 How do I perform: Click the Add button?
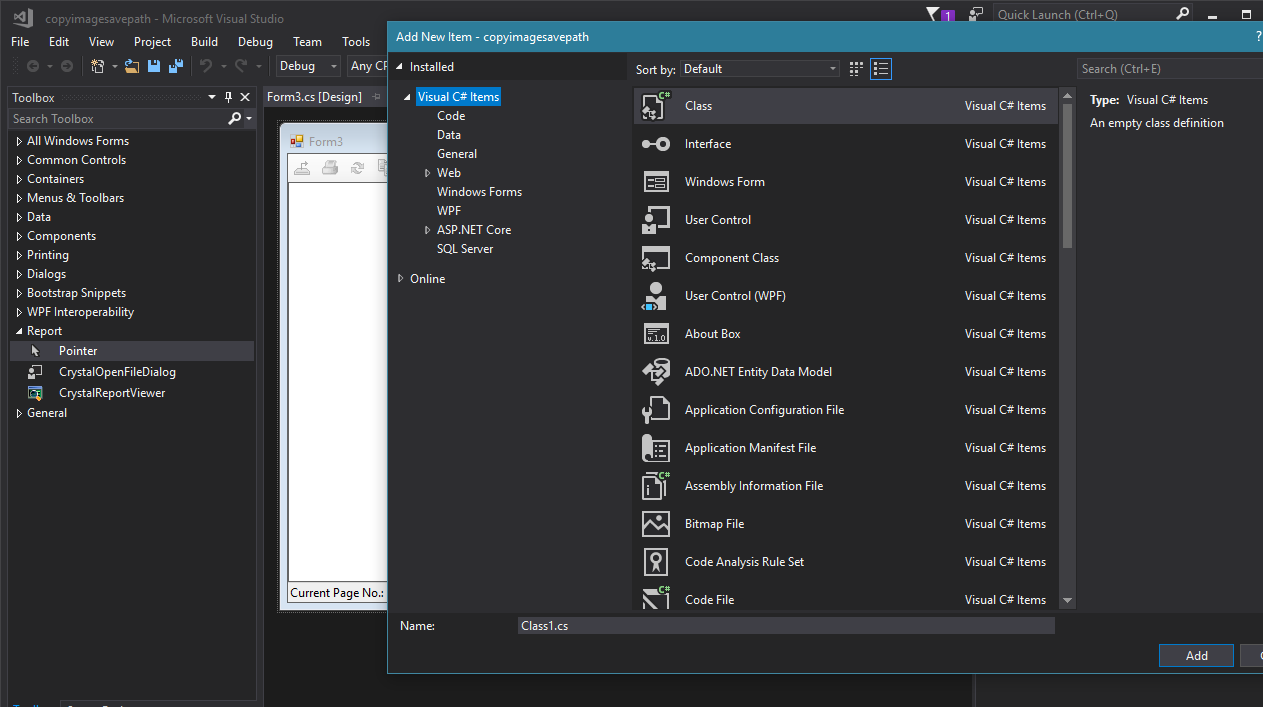point(1196,656)
